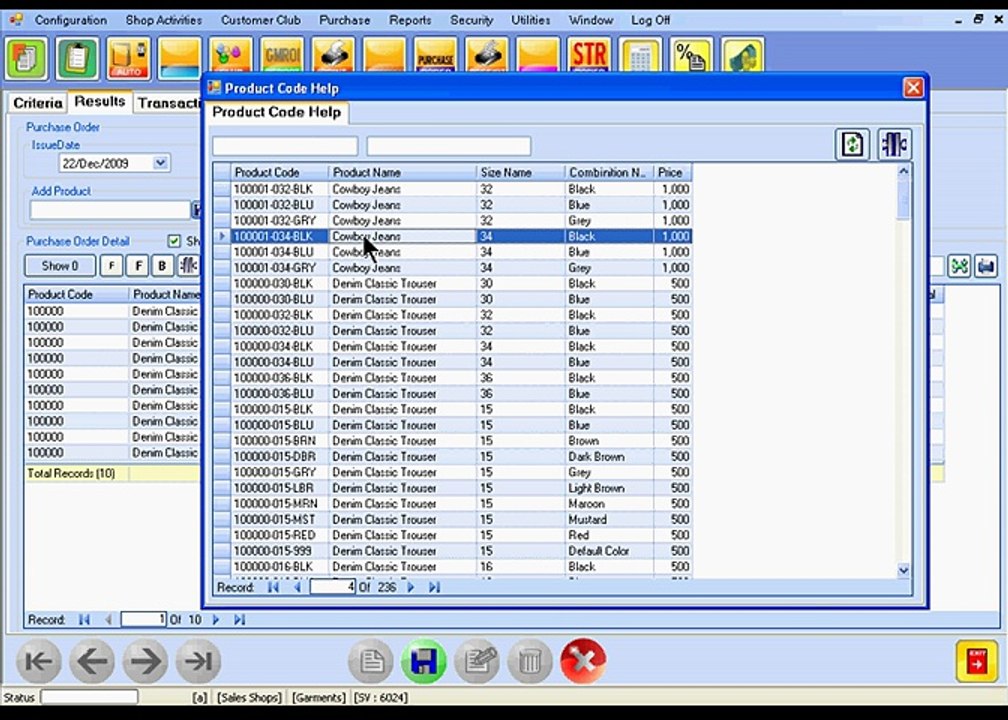This screenshot has height=720, width=1008.
Task: Click the round next (right arrow) button
Action: coord(145,661)
